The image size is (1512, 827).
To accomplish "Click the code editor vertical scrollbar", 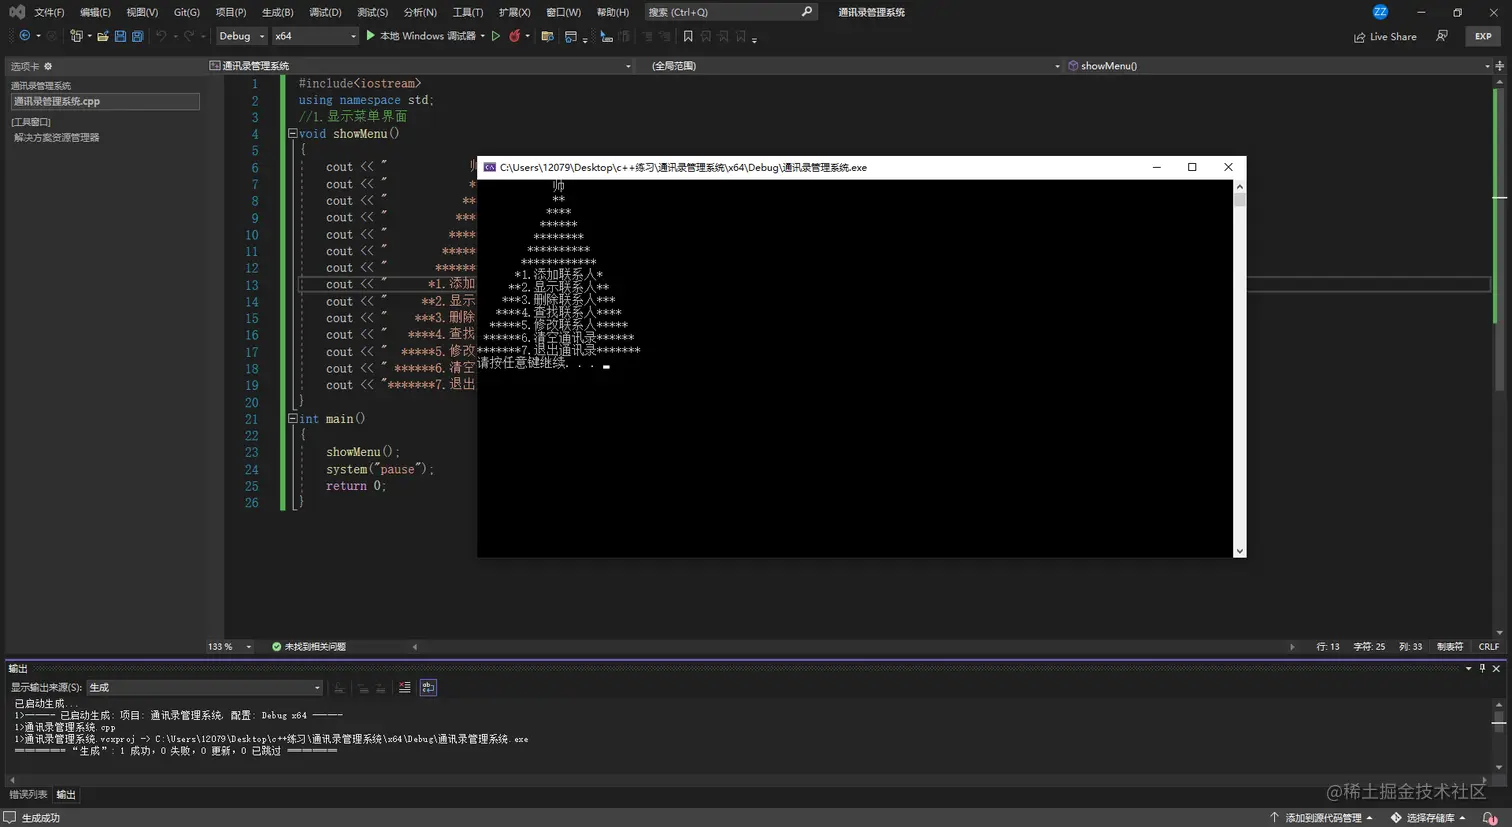I will point(1499,355).
